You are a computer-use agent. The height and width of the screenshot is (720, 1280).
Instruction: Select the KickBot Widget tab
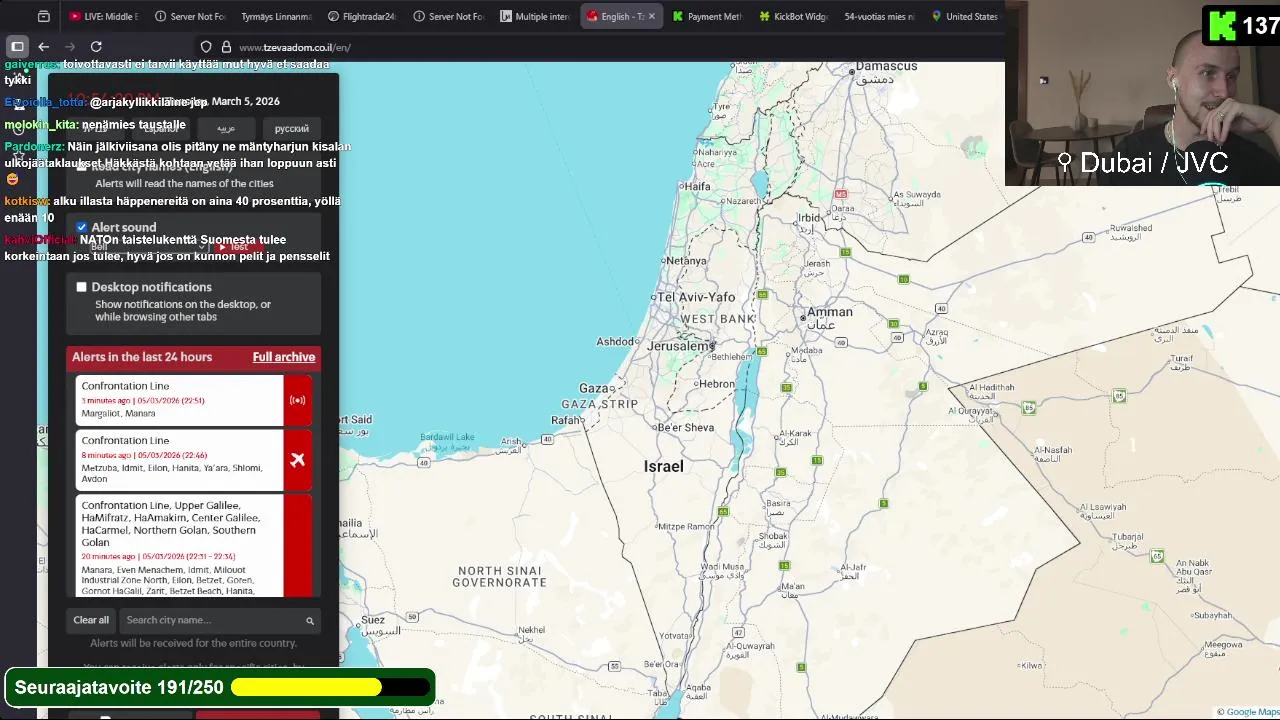793,16
